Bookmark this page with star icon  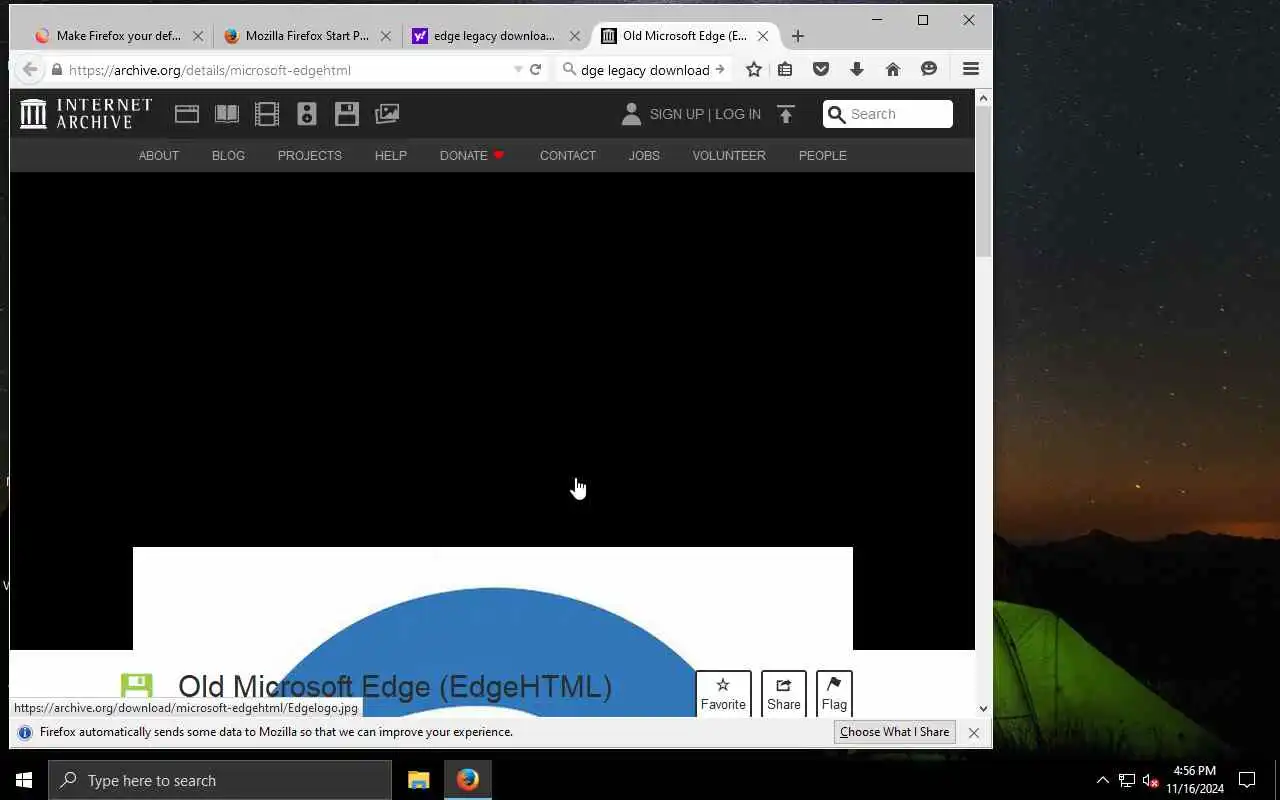coord(754,69)
